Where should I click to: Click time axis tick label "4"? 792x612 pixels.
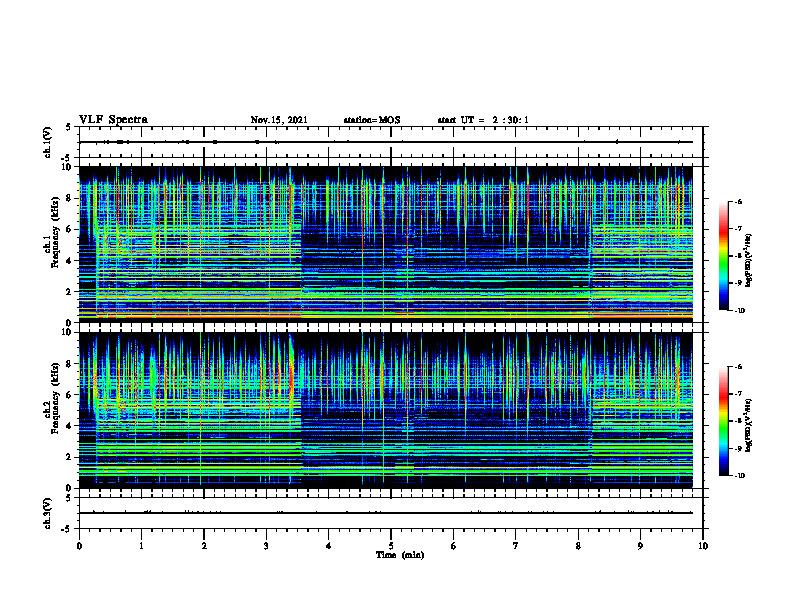click(328, 546)
